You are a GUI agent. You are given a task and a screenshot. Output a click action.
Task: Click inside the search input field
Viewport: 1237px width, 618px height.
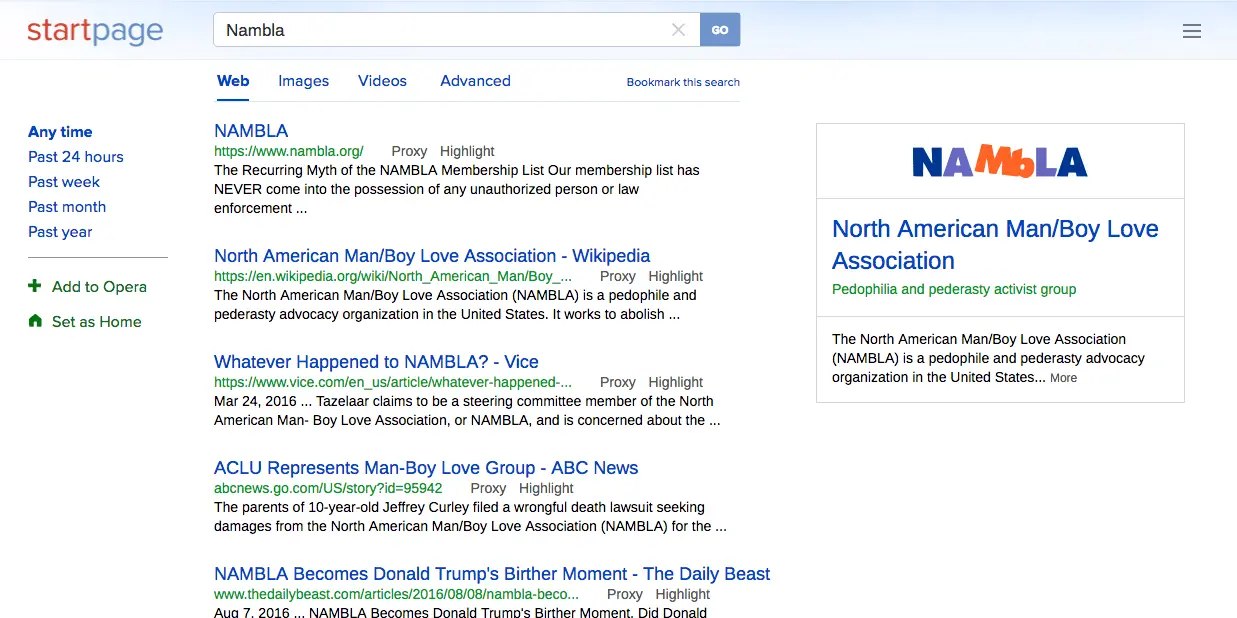coord(440,30)
